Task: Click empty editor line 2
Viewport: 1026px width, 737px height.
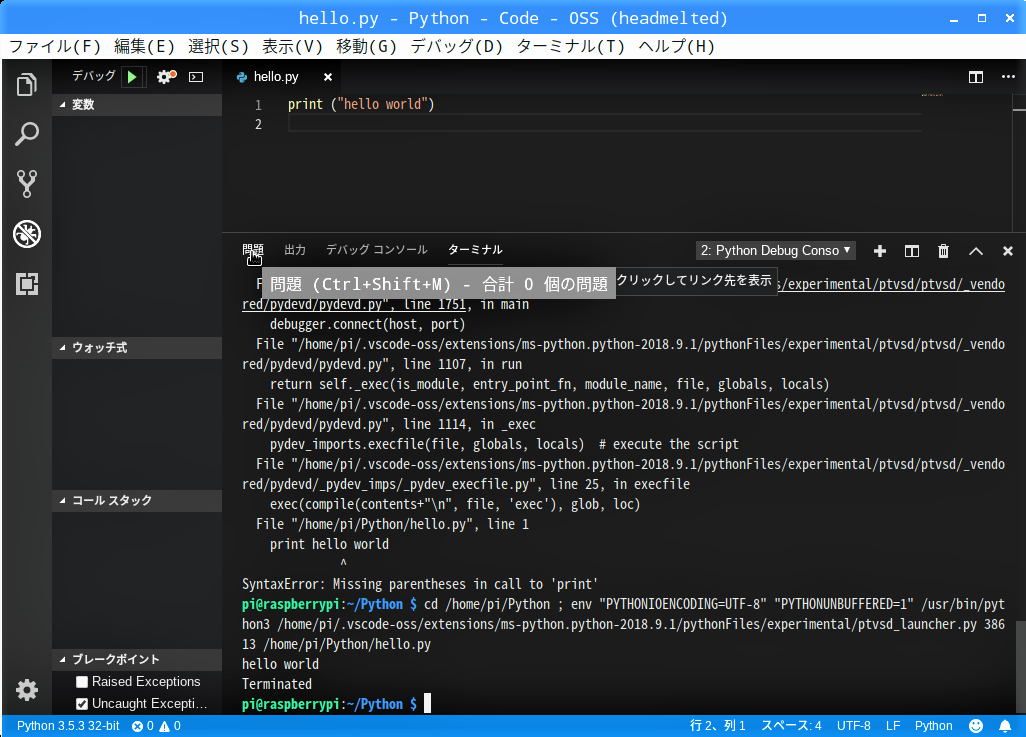Action: pos(605,124)
